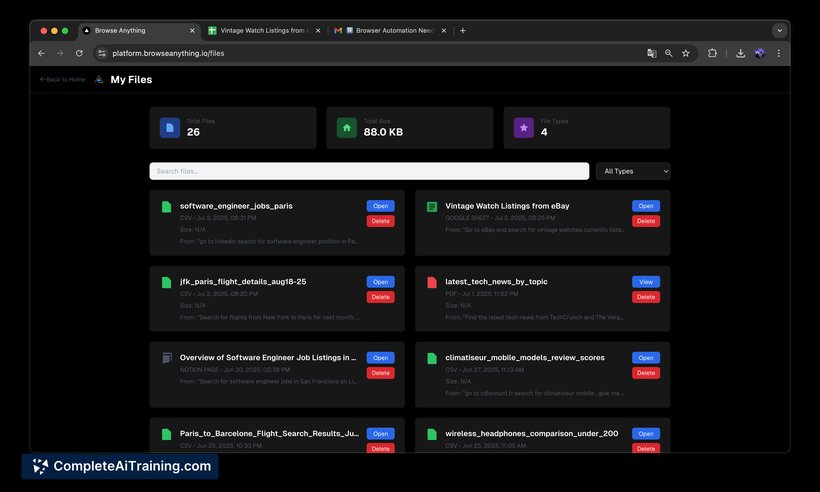Open a new browser tab
This screenshot has width=820, height=492.
click(x=462, y=30)
